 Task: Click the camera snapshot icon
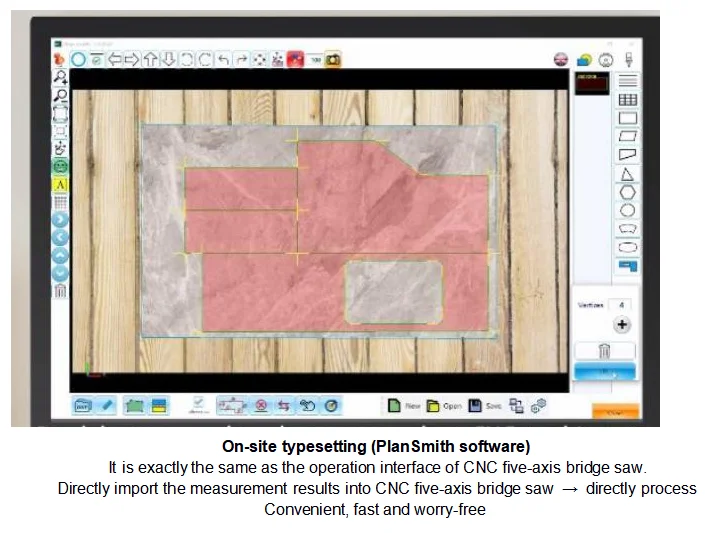click(x=333, y=60)
